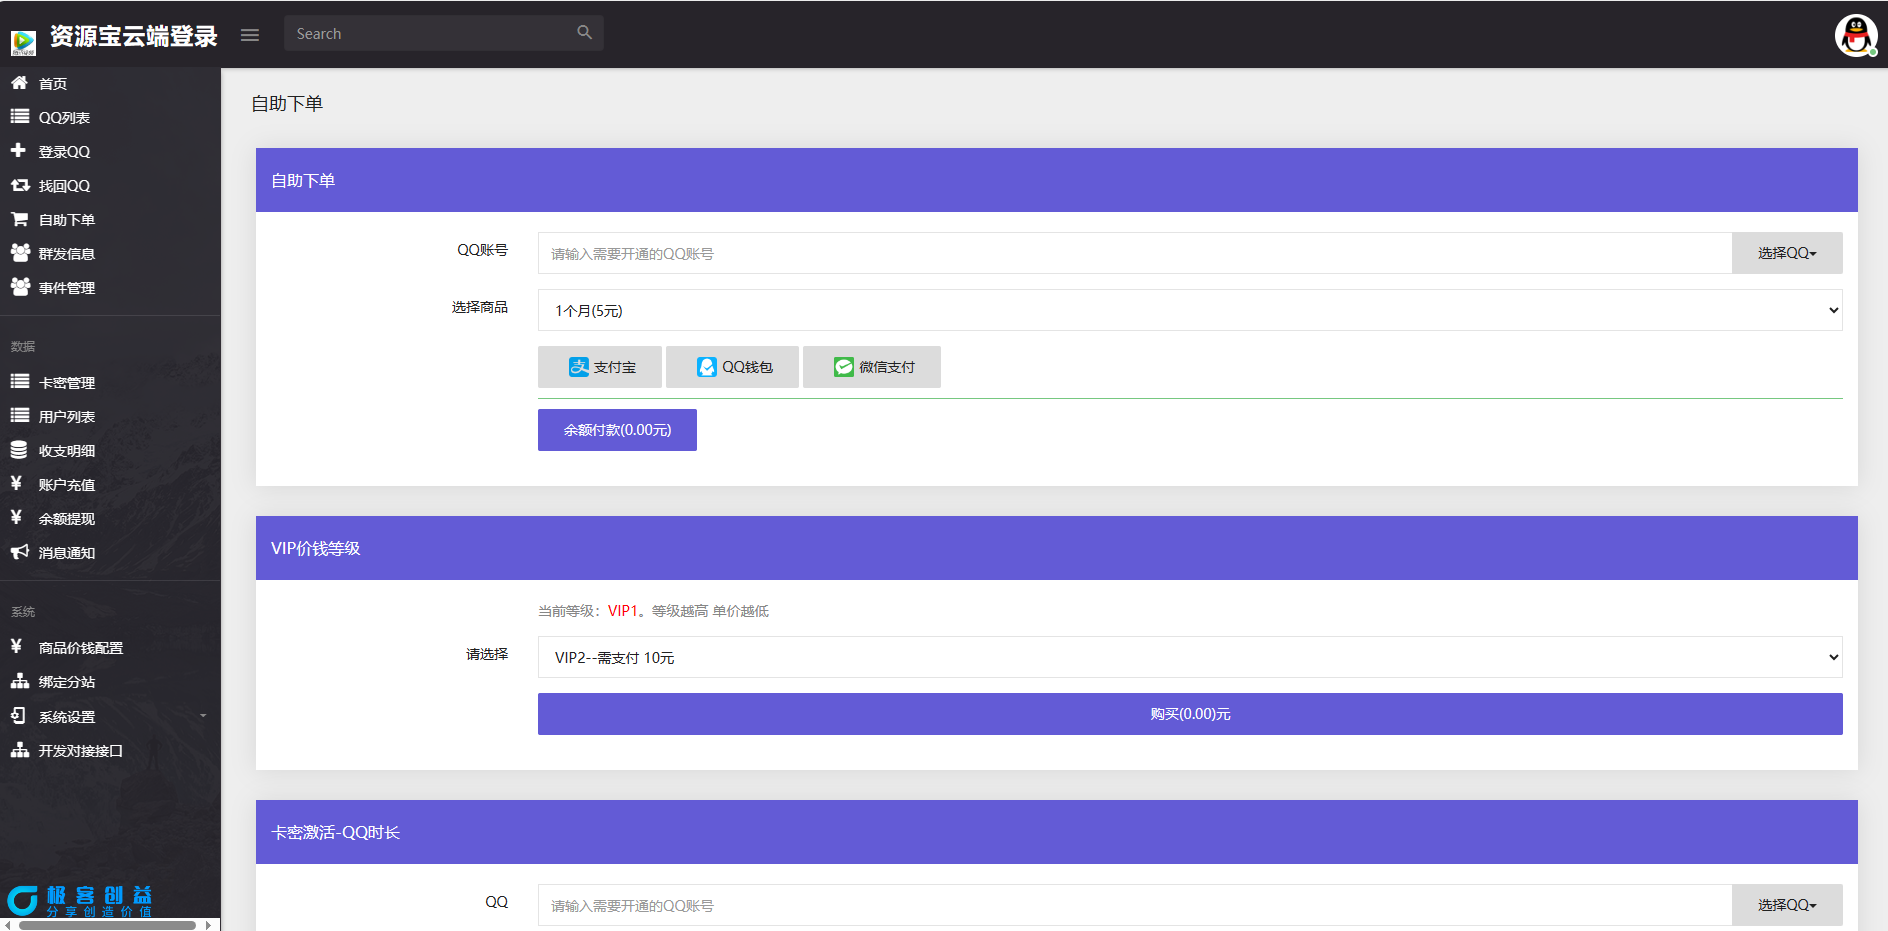Click the 购买(0.00)元 button
This screenshot has height=931, width=1888.
(1189, 714)
